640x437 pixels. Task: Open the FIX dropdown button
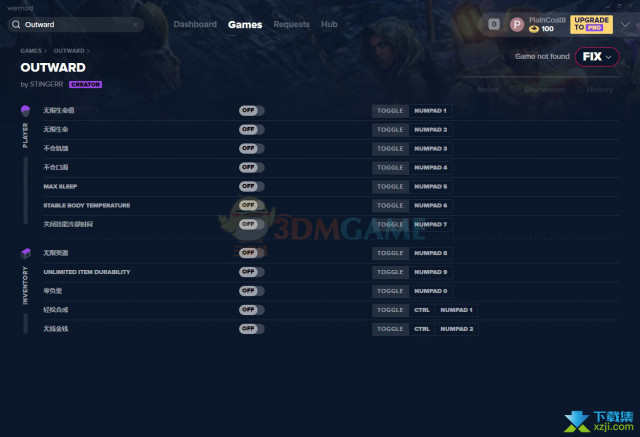(597, 57)
